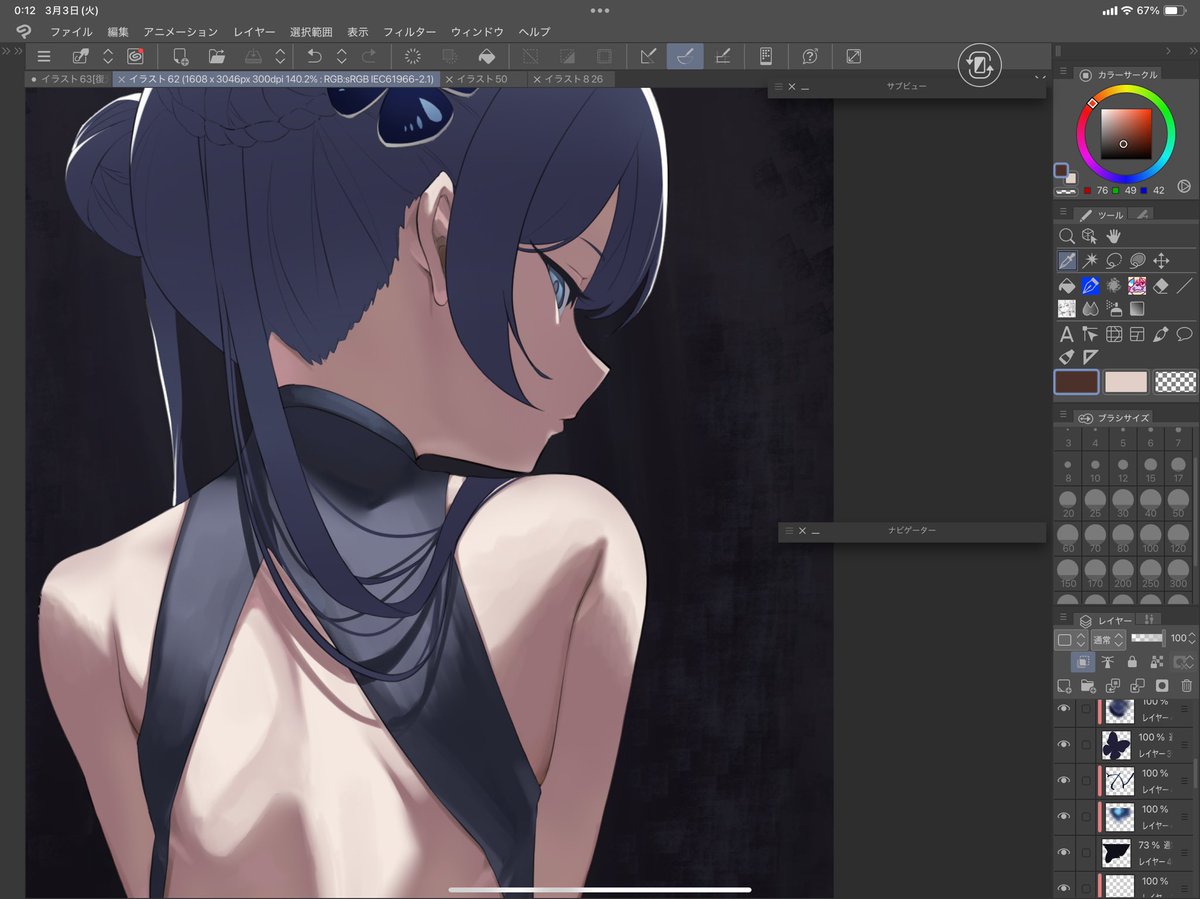Adjust layer opacity value stepper

[x=1193, y=639]
